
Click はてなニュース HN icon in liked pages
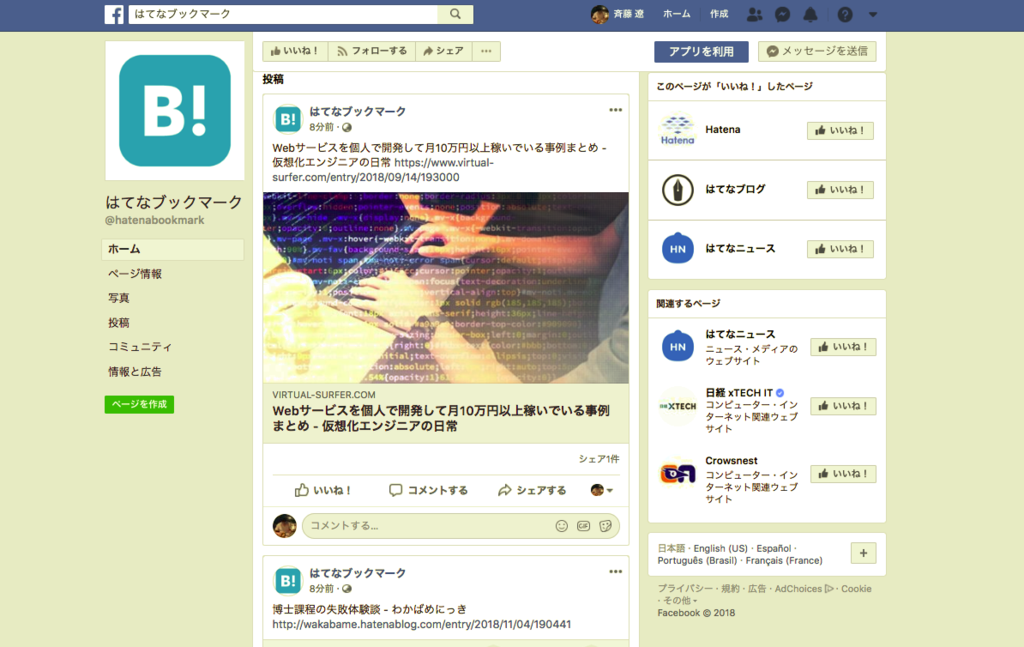677,249
